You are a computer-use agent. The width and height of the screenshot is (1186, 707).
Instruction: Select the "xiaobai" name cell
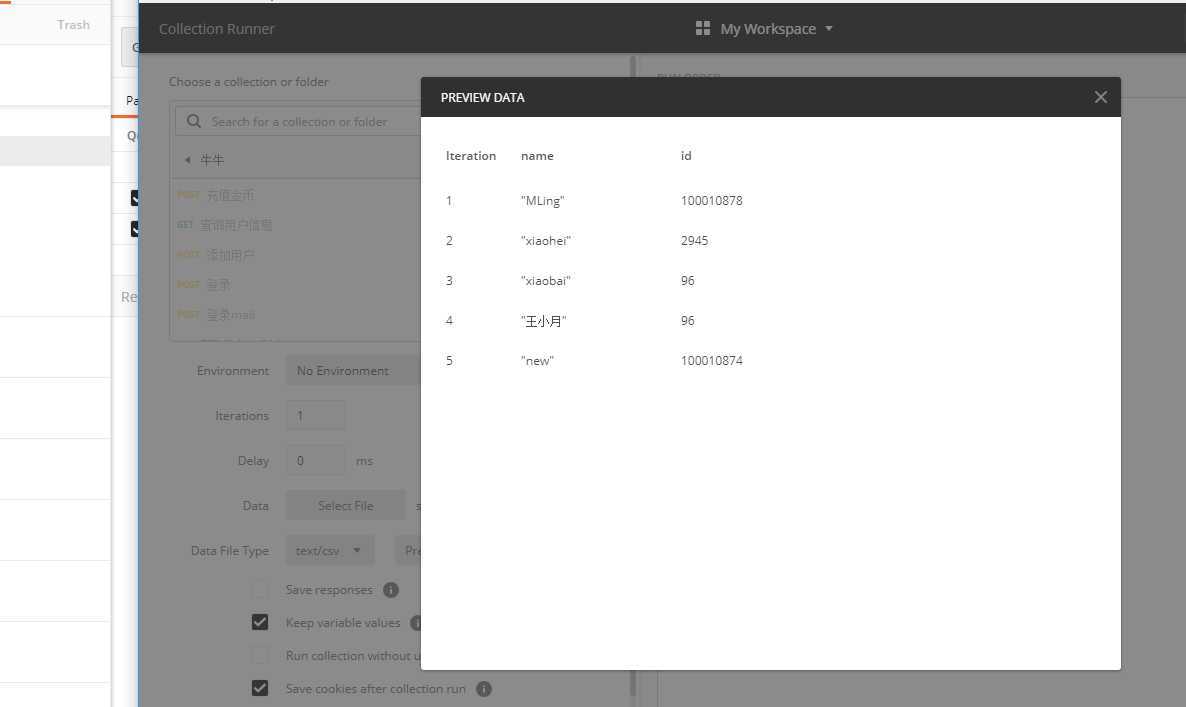[x=545, y=281]
